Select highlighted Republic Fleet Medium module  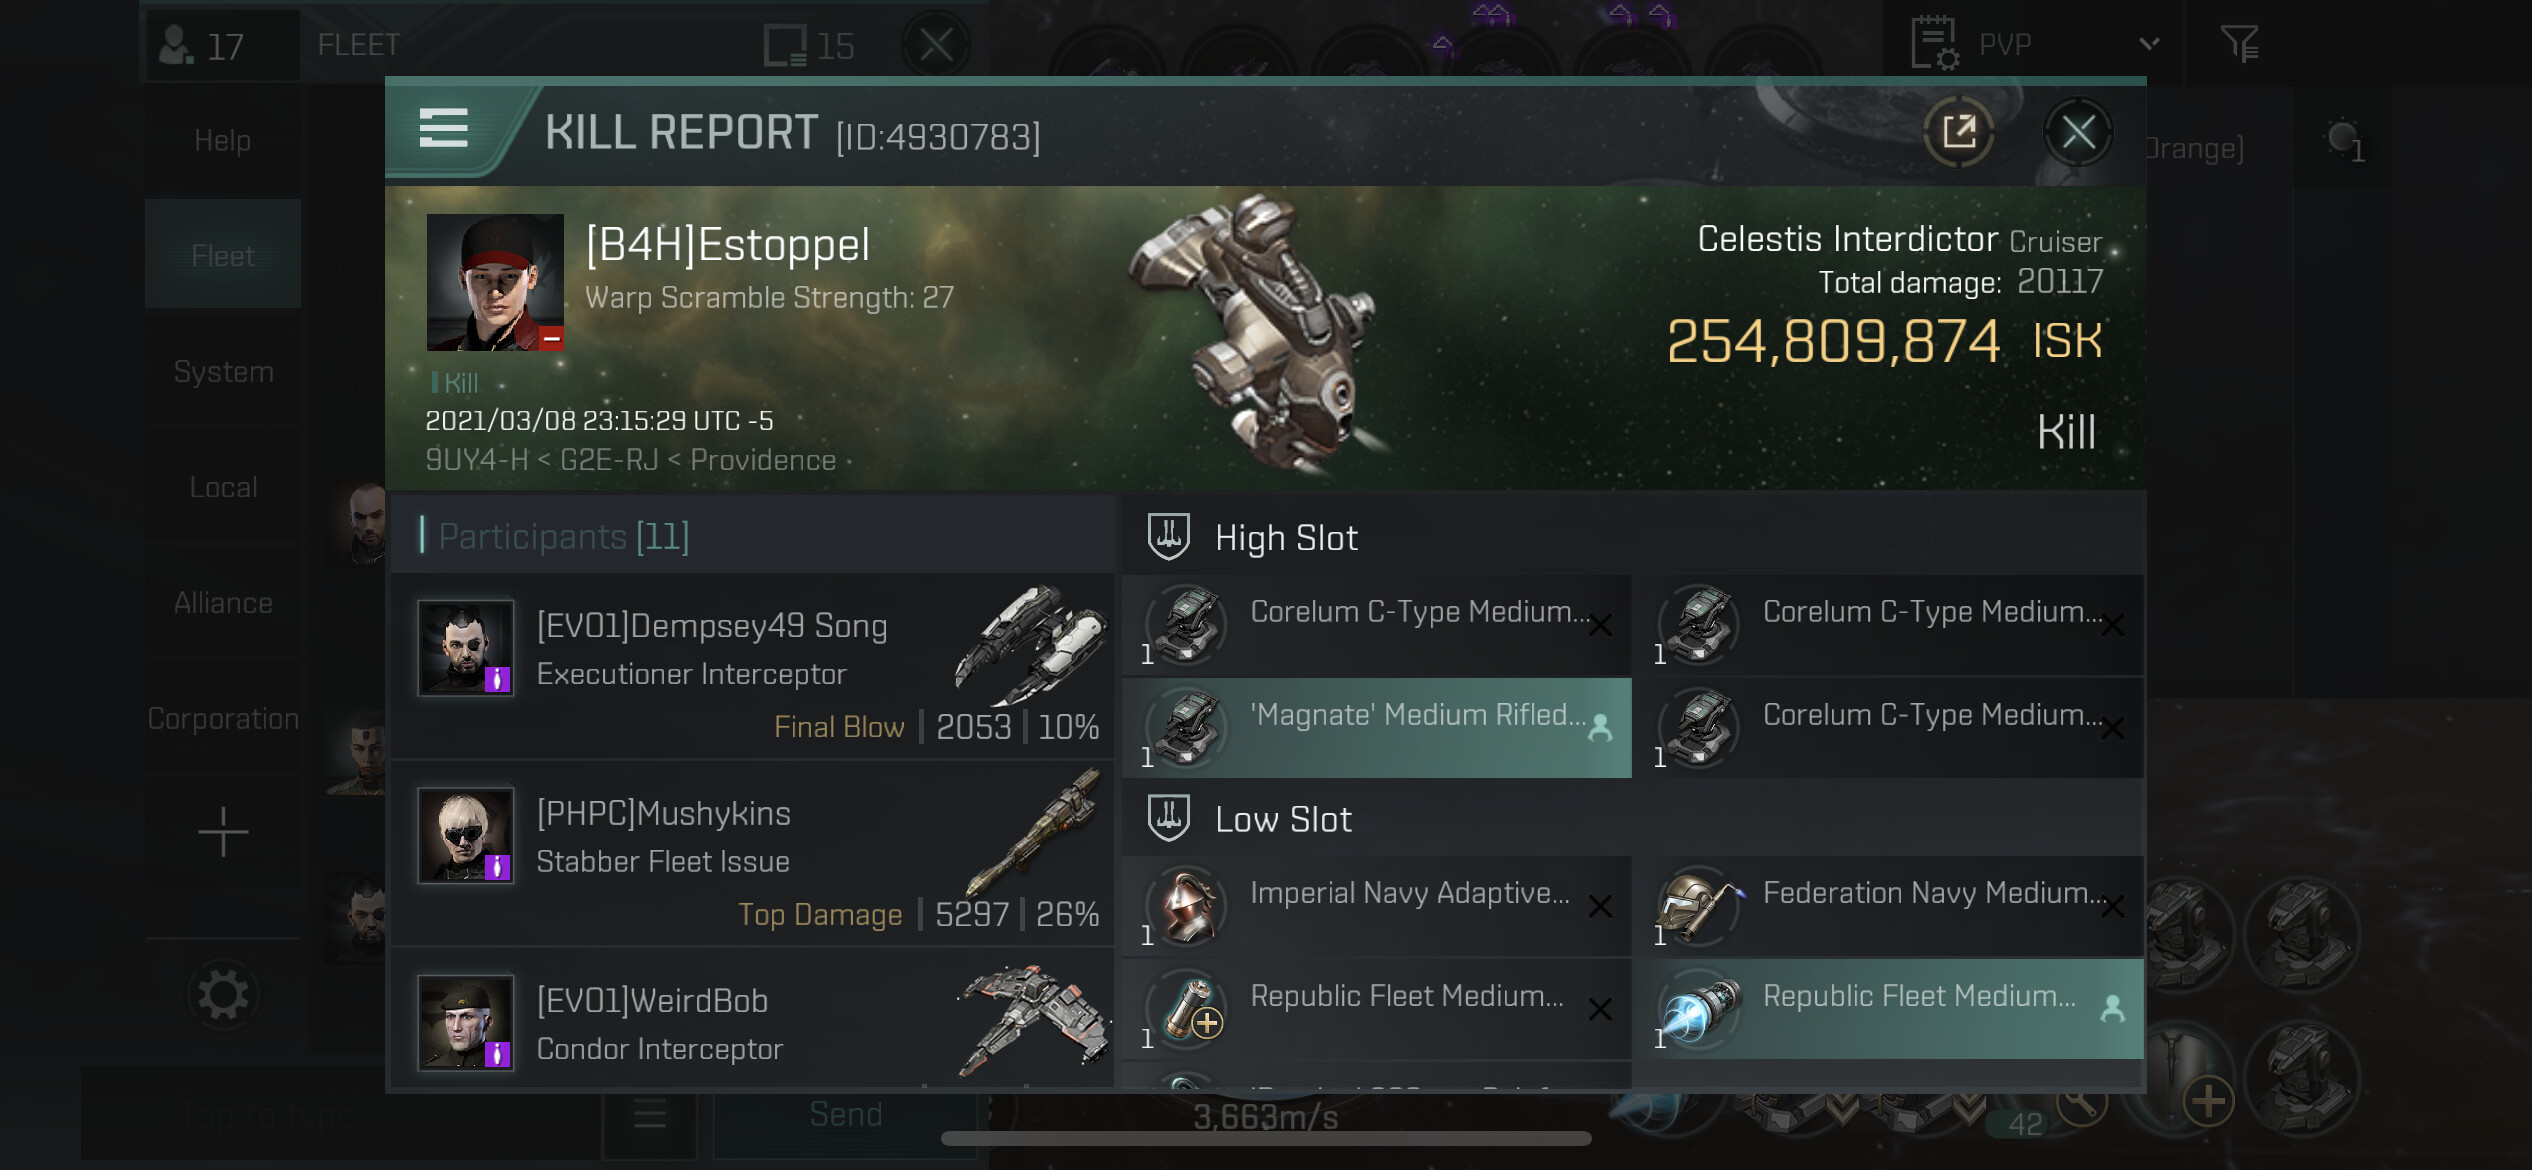click(1888, 1009)
